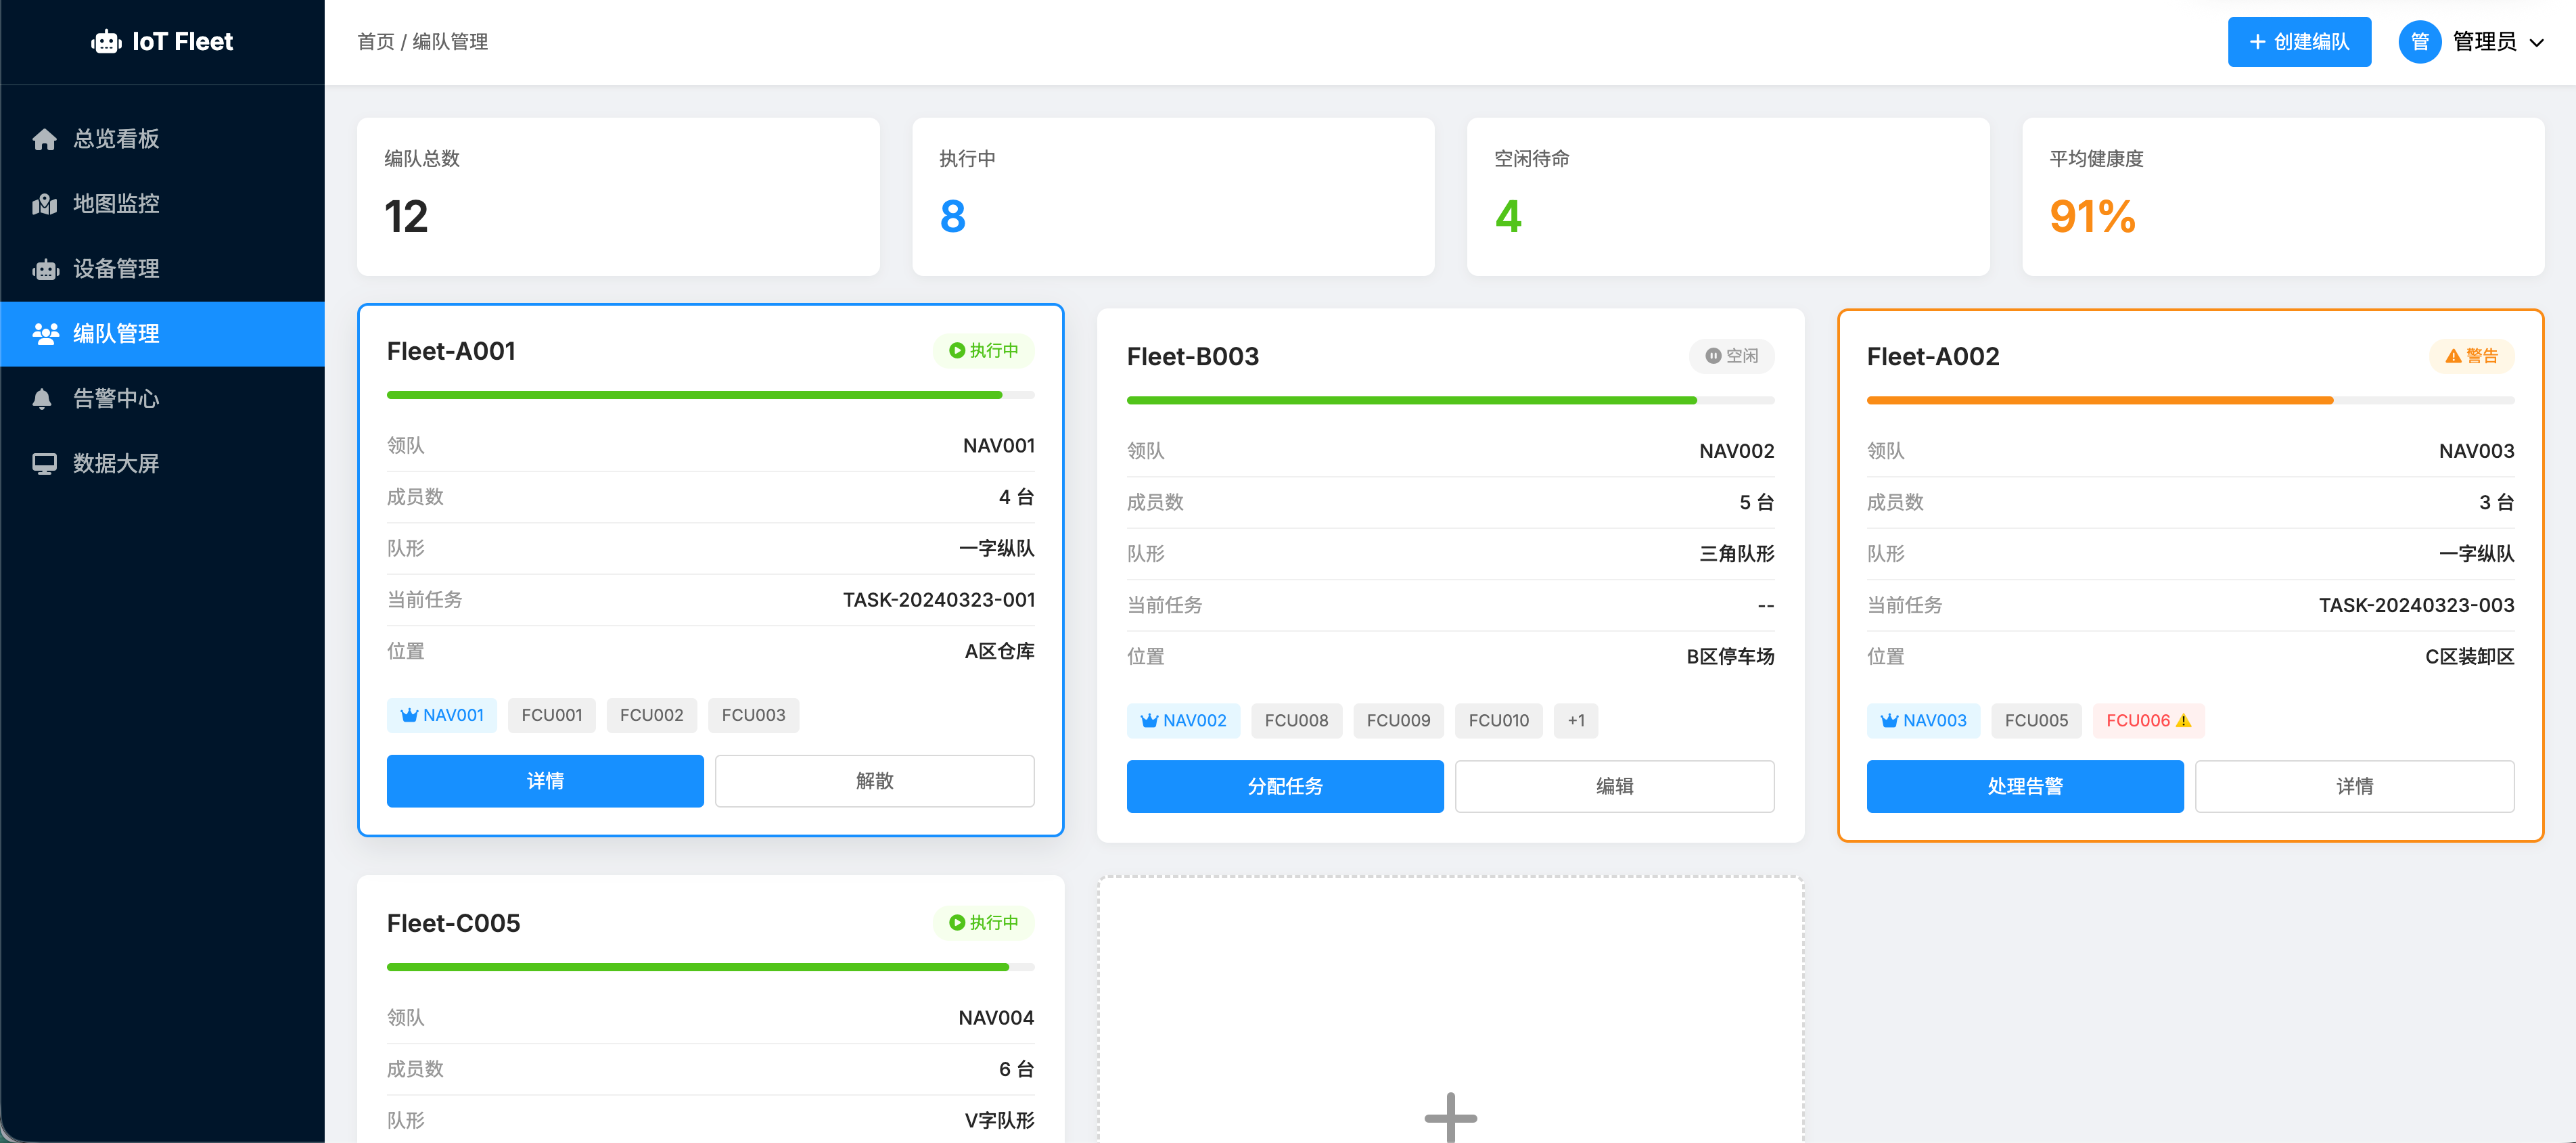
Task: Click the A区仓库 location value
Action: (x=1000, y=651)
